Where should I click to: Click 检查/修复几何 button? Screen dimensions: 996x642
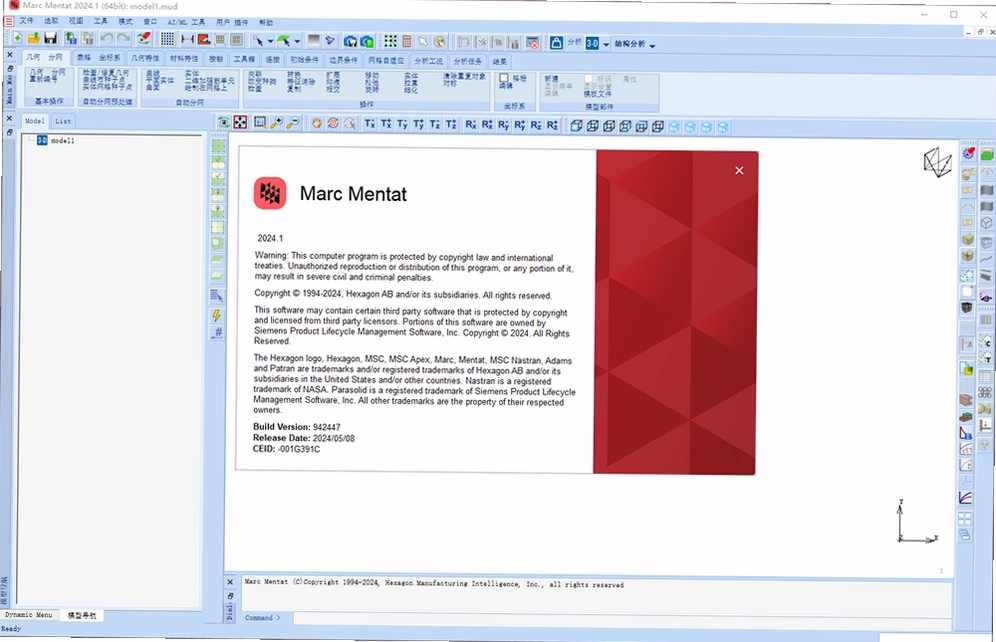(105, 73)
